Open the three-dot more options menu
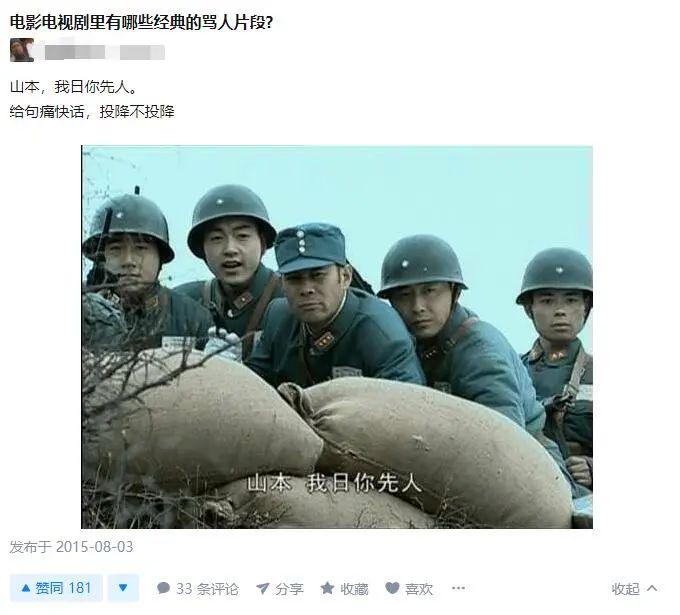 tap(458, 588)
